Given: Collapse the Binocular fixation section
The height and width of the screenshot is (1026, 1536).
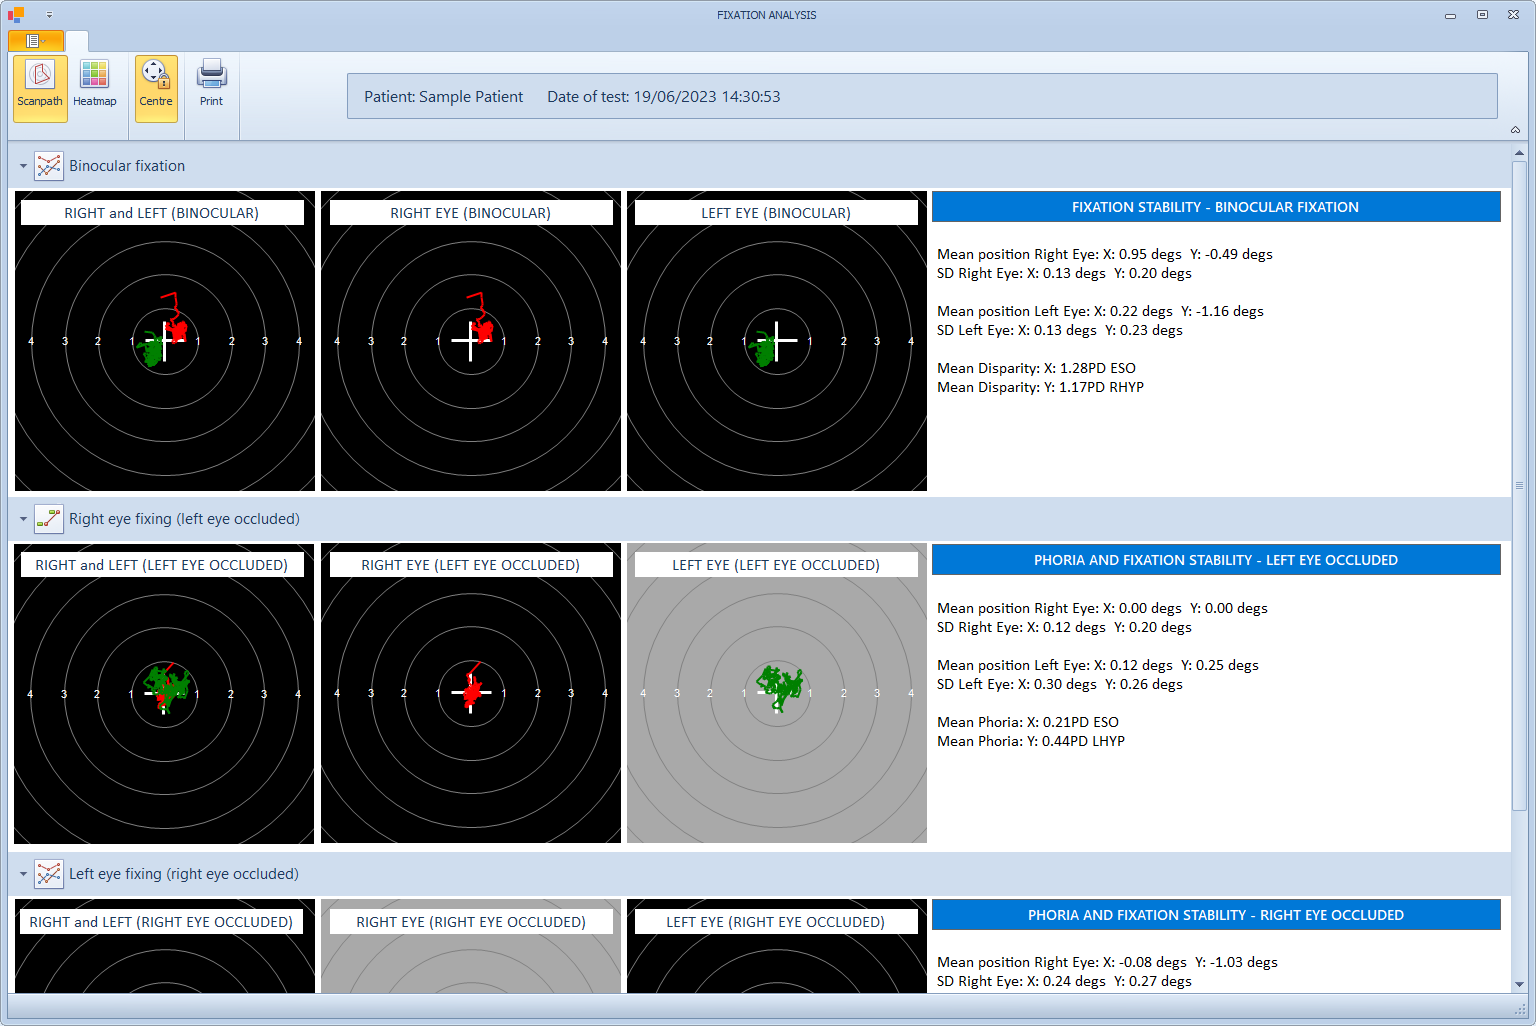Looking at the screenshot, I should coord(23,166).
